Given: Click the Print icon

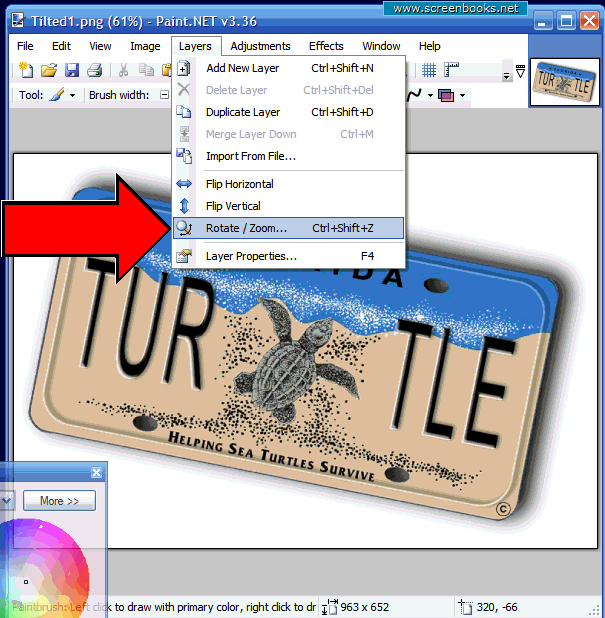Looking at the screenshot, I should pyautogui.click(x=95, y=71).
